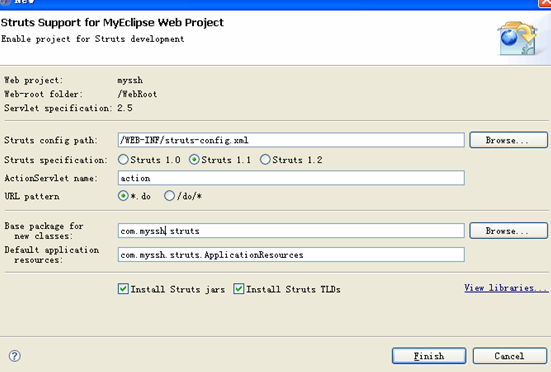Click the Struts wizard globe banner icon
Screen dimensions: 551x372
[x=517, y=39]
